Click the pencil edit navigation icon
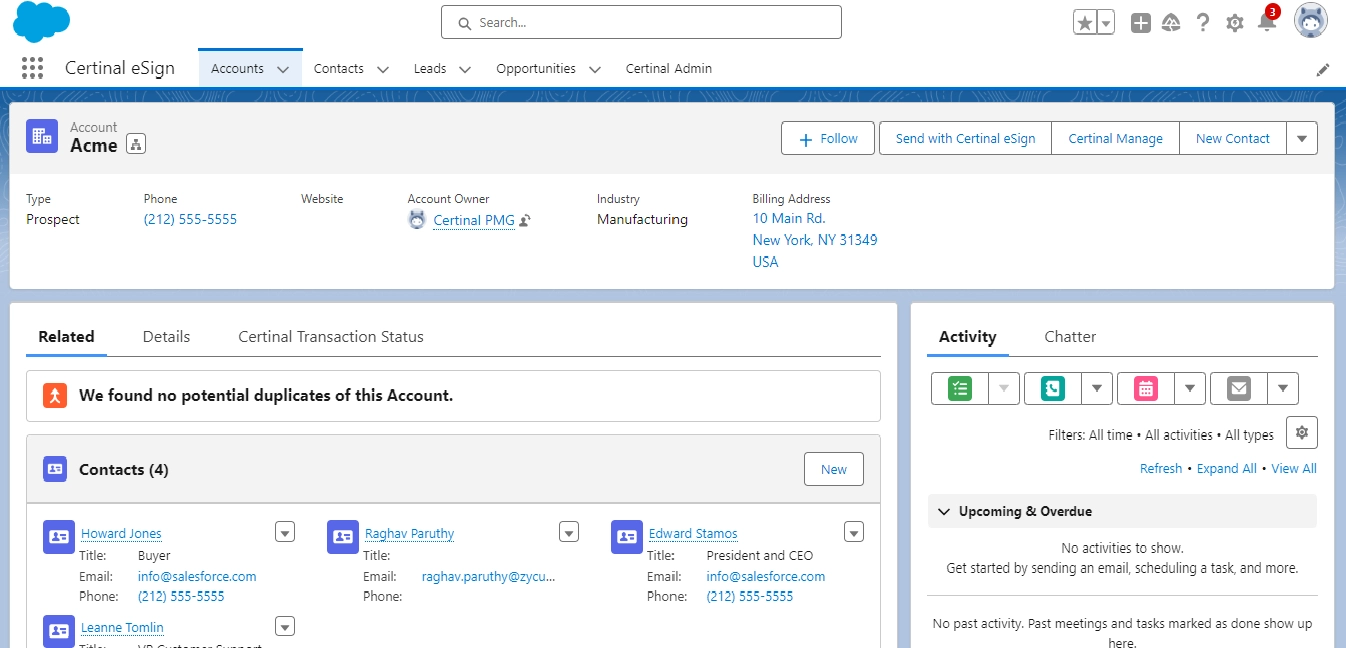Image resolution: width=1346 pixels, height=648 pixels. [1323, 70]
